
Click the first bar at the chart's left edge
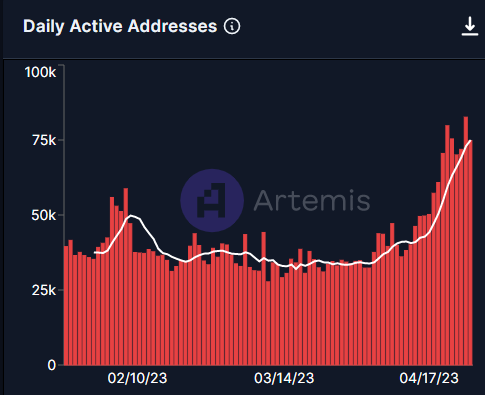point(66,305)
